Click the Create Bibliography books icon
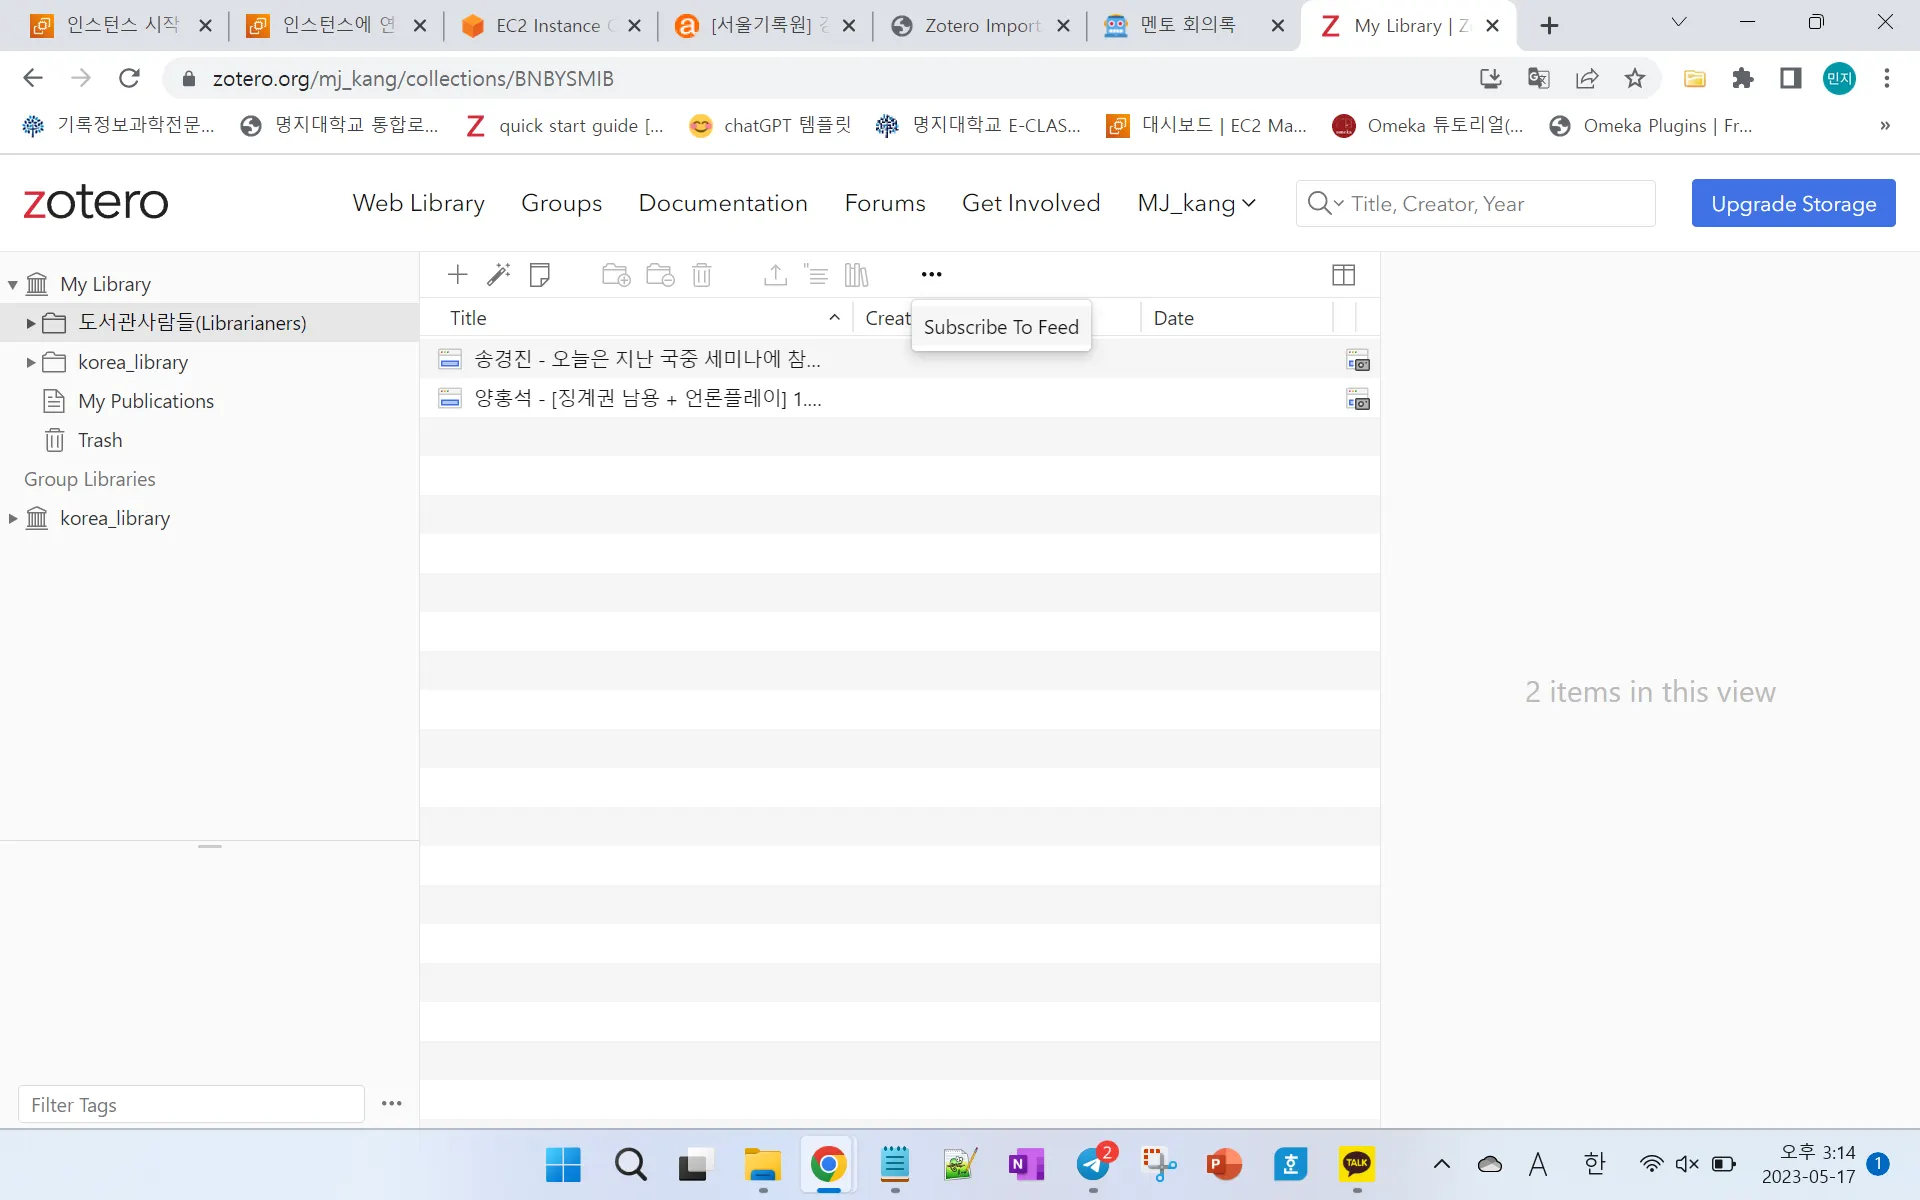Viewport: 1920px width, 1200px height. pyautogui.click(x=856, y=274)
